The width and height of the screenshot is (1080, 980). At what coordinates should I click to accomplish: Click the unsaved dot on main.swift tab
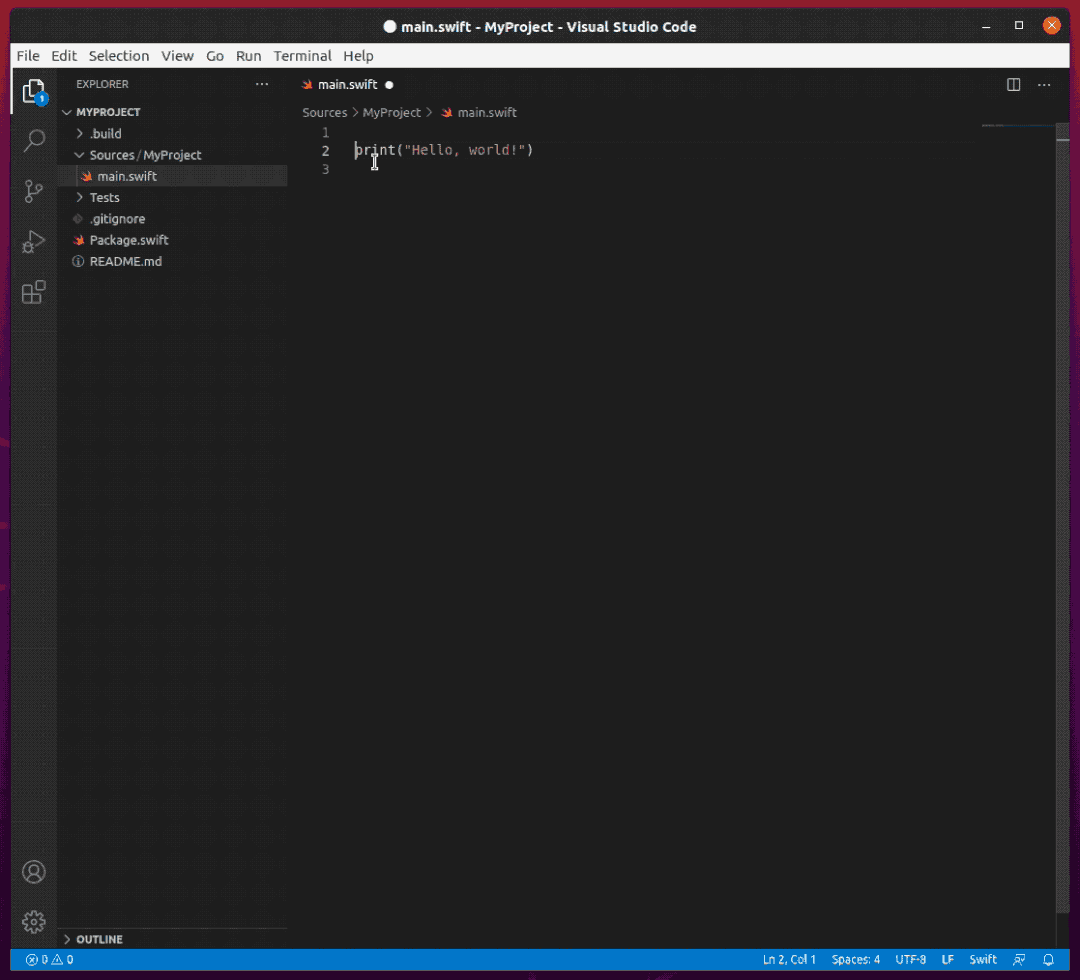pos(389,85)
